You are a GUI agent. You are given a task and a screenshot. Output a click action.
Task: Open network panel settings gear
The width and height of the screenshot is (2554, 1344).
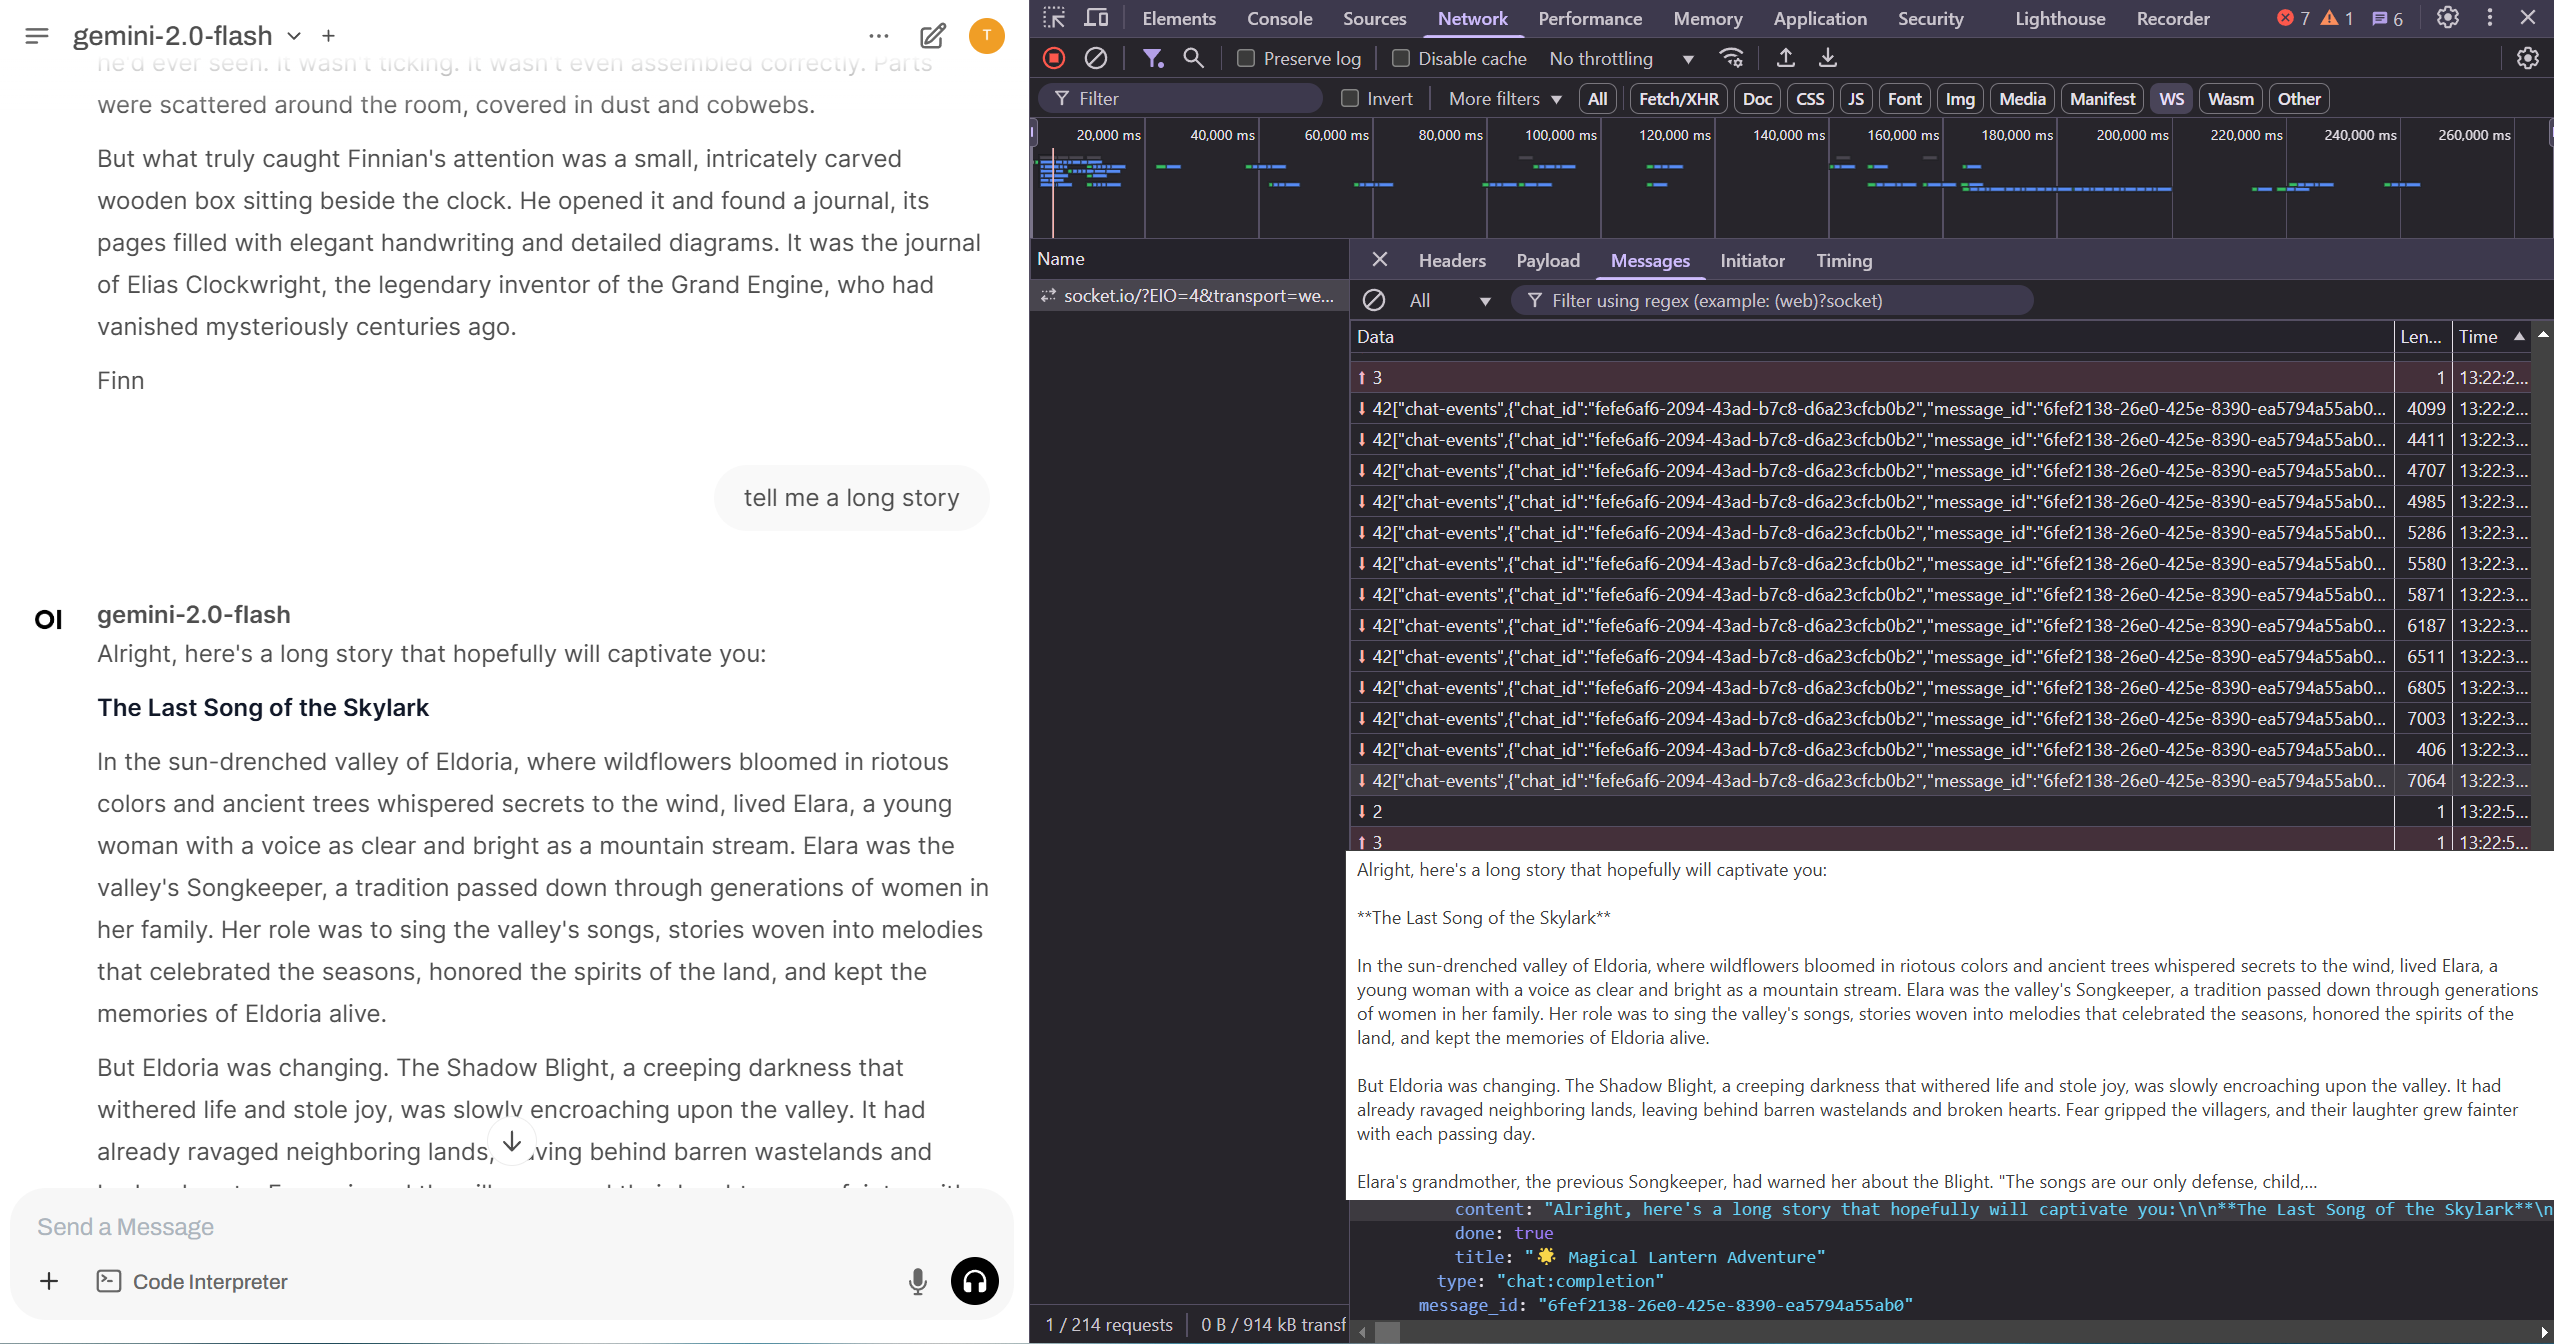point(2528,58)
